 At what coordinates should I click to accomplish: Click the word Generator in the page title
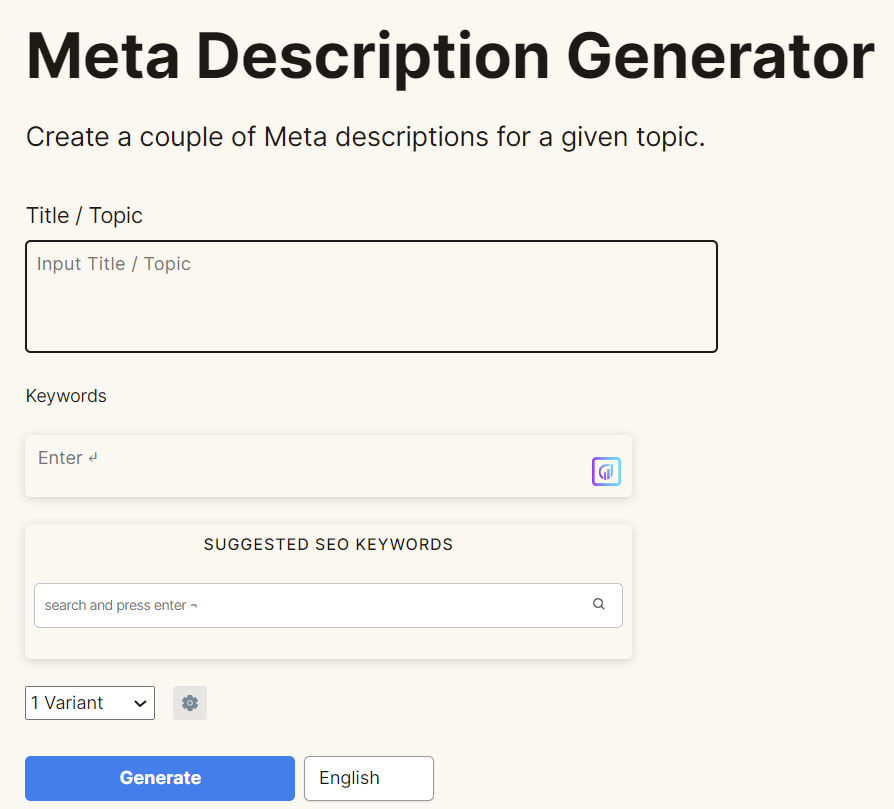(720, 57)
